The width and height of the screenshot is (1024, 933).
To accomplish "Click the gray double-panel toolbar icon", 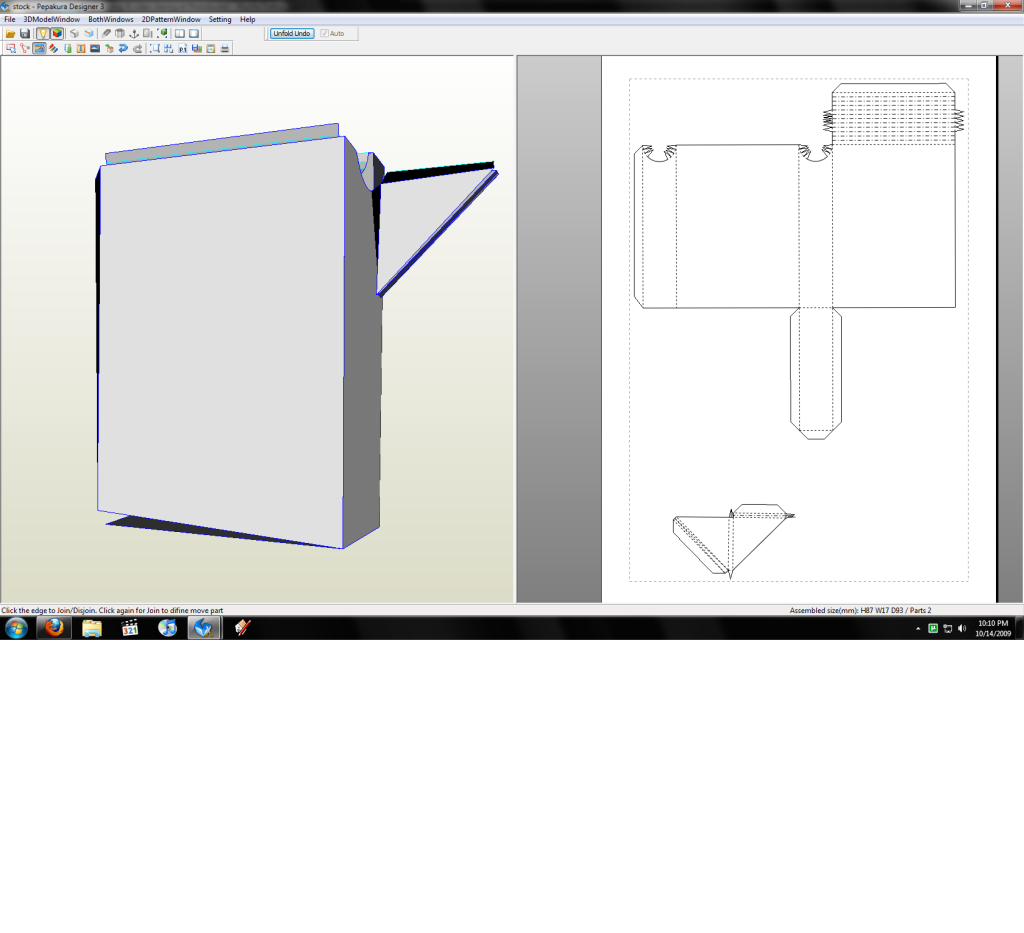I will point(148,33).
